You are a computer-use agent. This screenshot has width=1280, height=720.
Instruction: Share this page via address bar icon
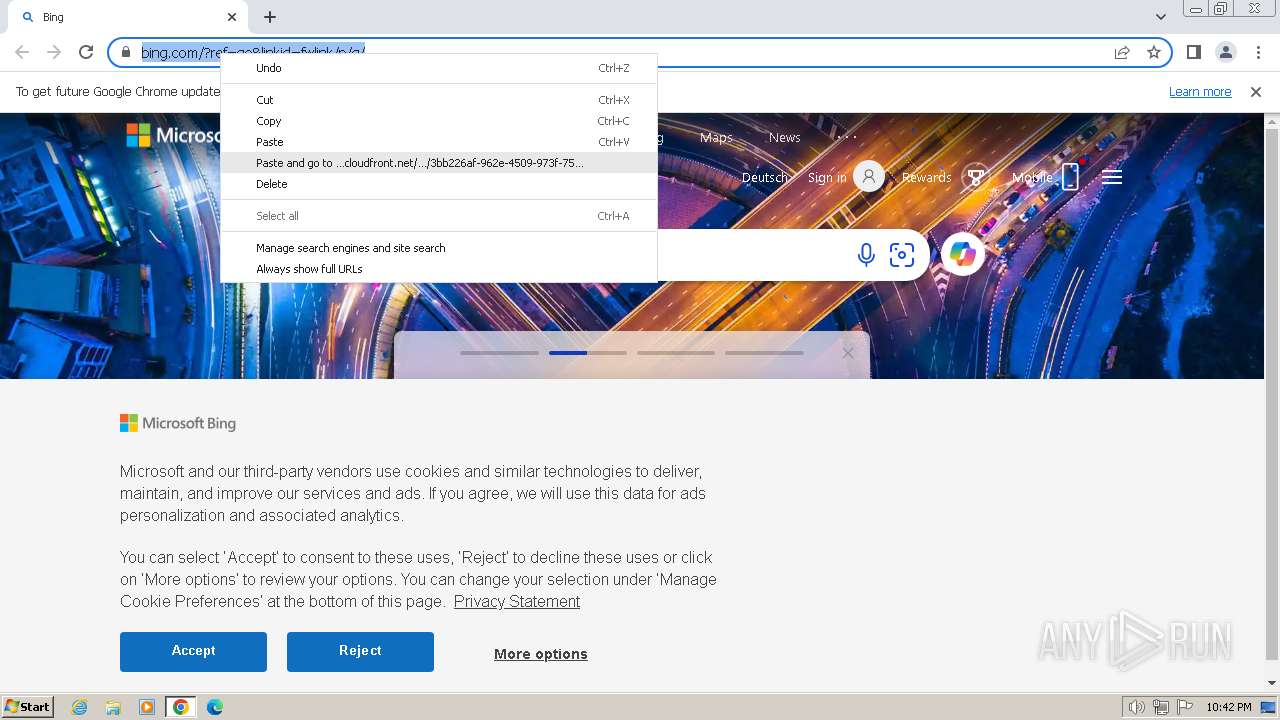click(x=1122, y=52)
